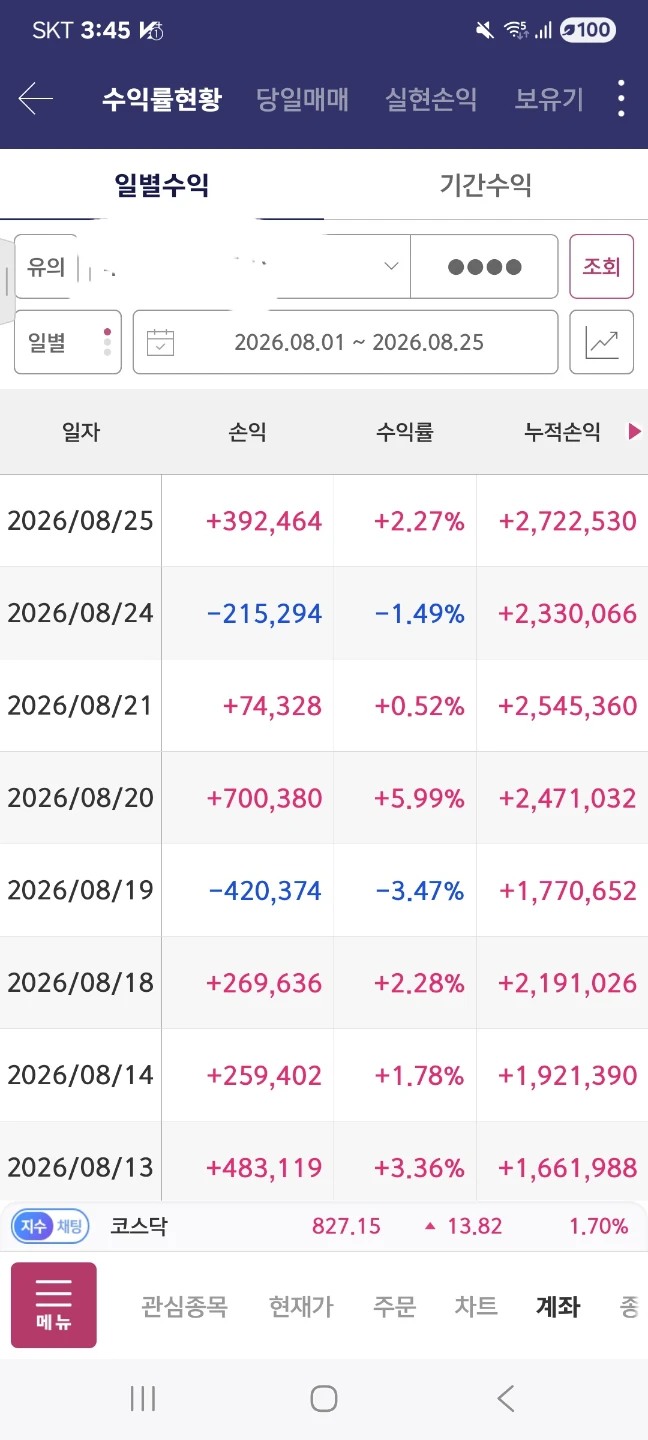Open the 일별 period type selector
Image resolution: width=648 pixels, height=1440 pixels.
pos(68,343)
